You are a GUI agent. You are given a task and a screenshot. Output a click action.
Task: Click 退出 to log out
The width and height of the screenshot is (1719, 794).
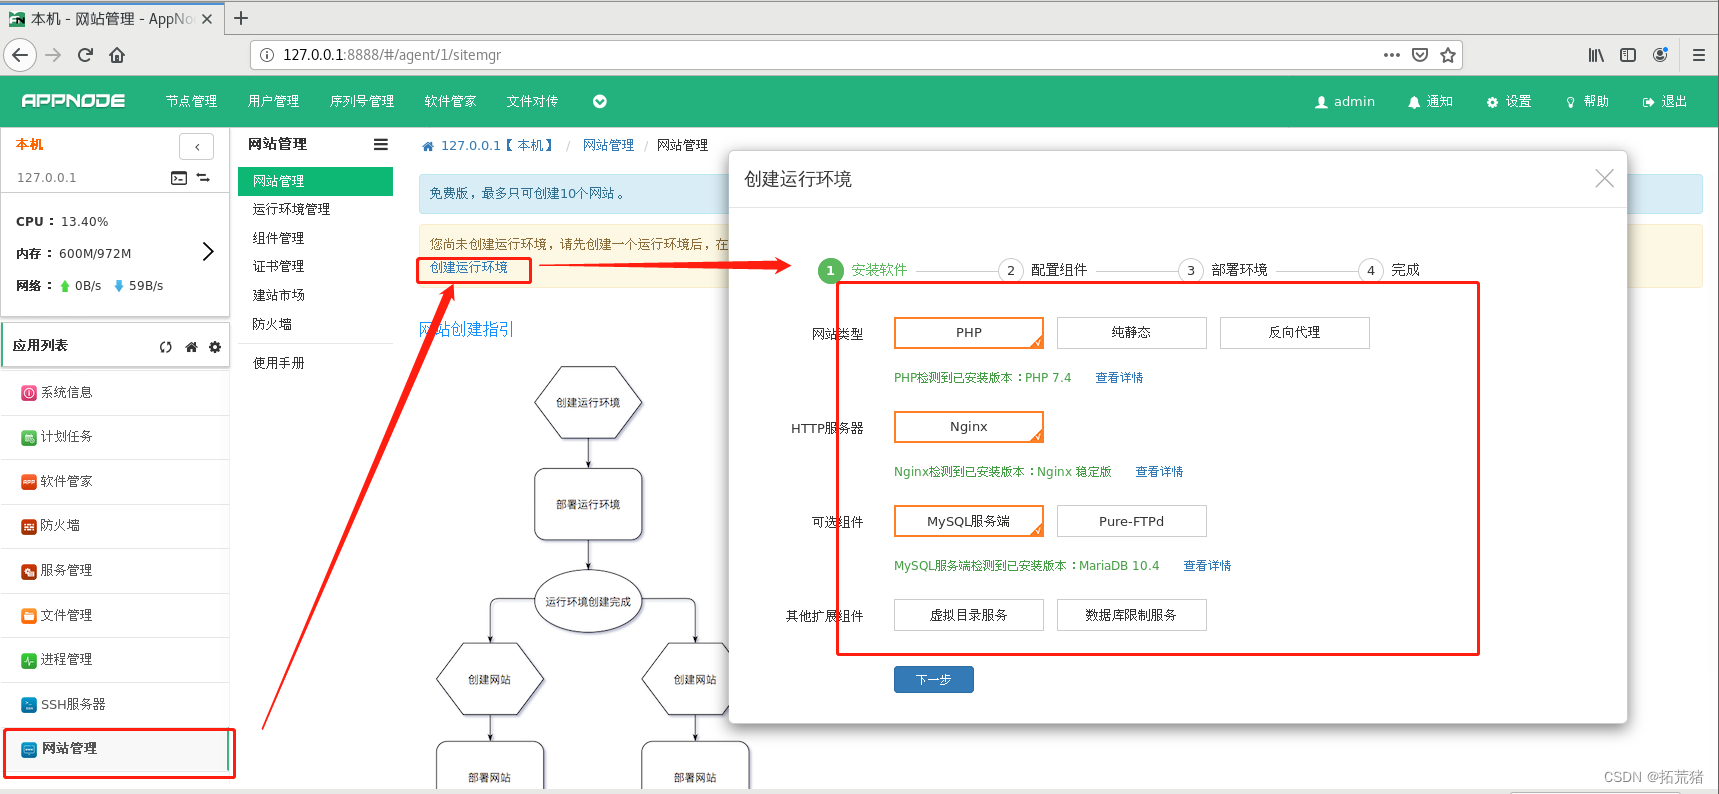[1665, 101]
